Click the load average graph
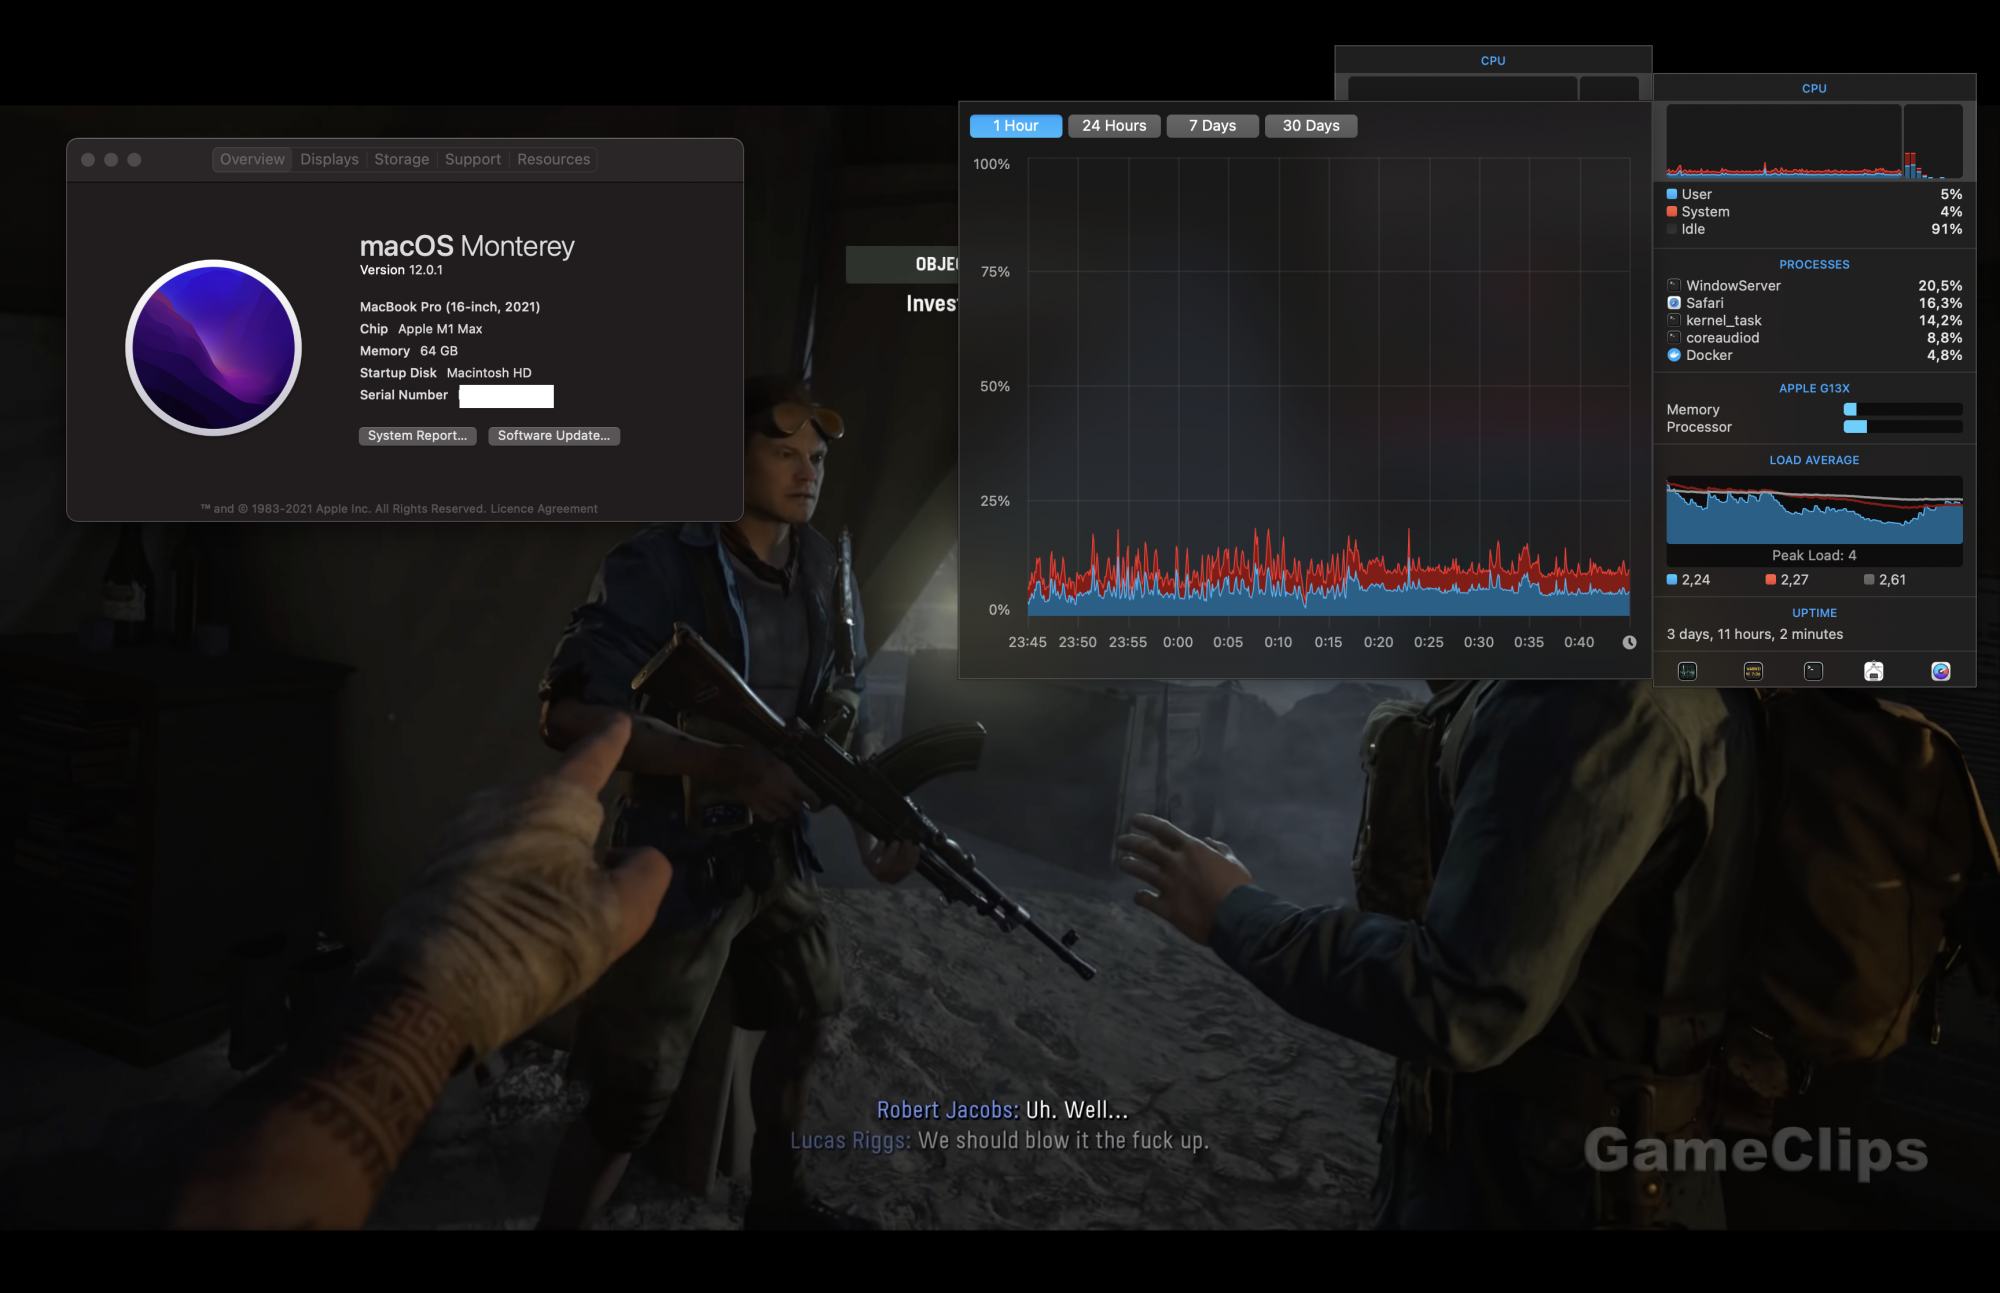 pos(1813,510)
